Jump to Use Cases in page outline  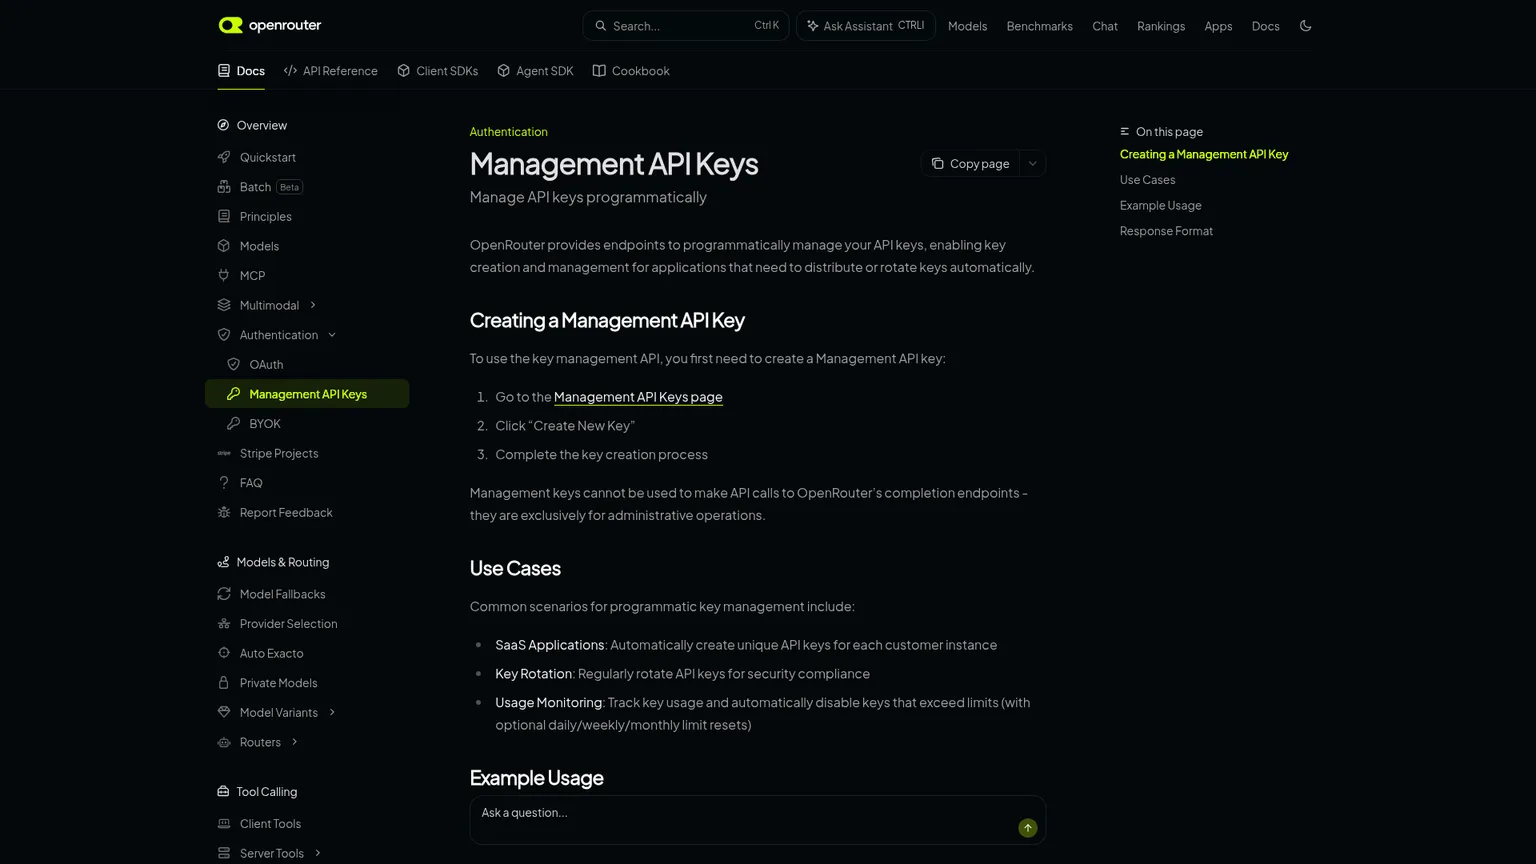[x=1147, y=180]
